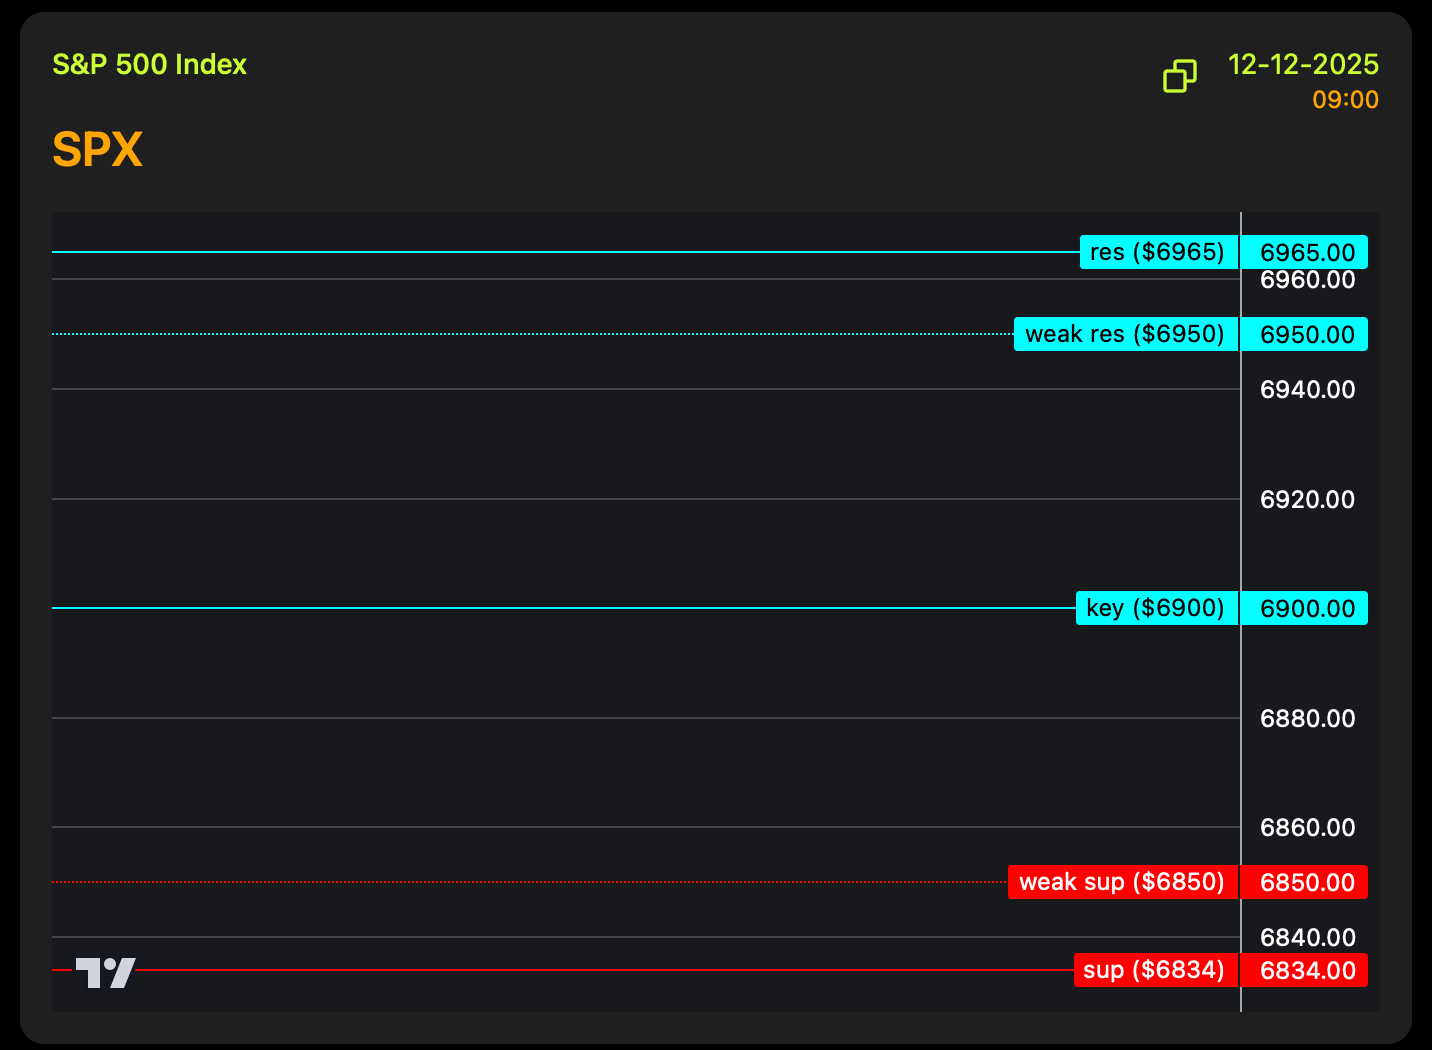Select the weak res ($6950) label

1125,334
